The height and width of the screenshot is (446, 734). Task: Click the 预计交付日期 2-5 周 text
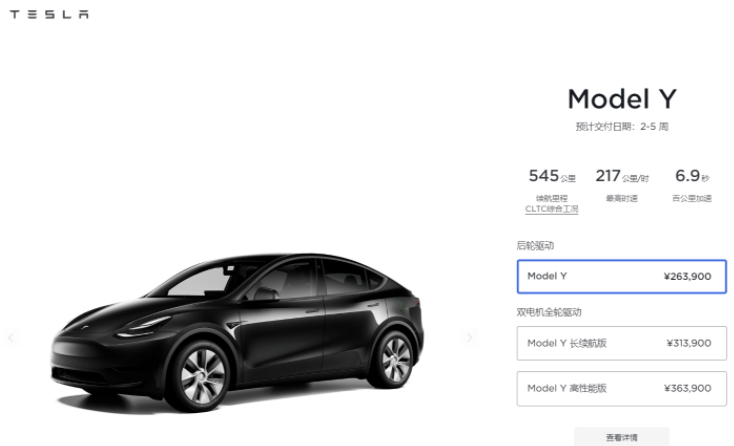pyautogui.click(x=622, y=127)
